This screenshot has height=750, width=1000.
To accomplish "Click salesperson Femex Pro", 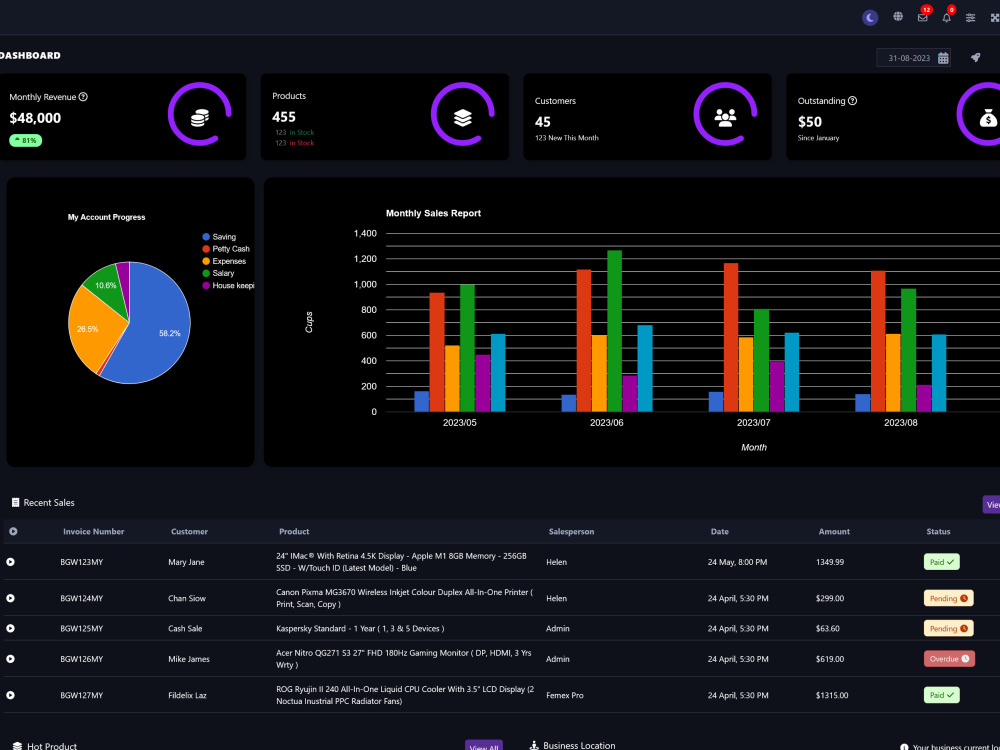I will click(564, 695).
